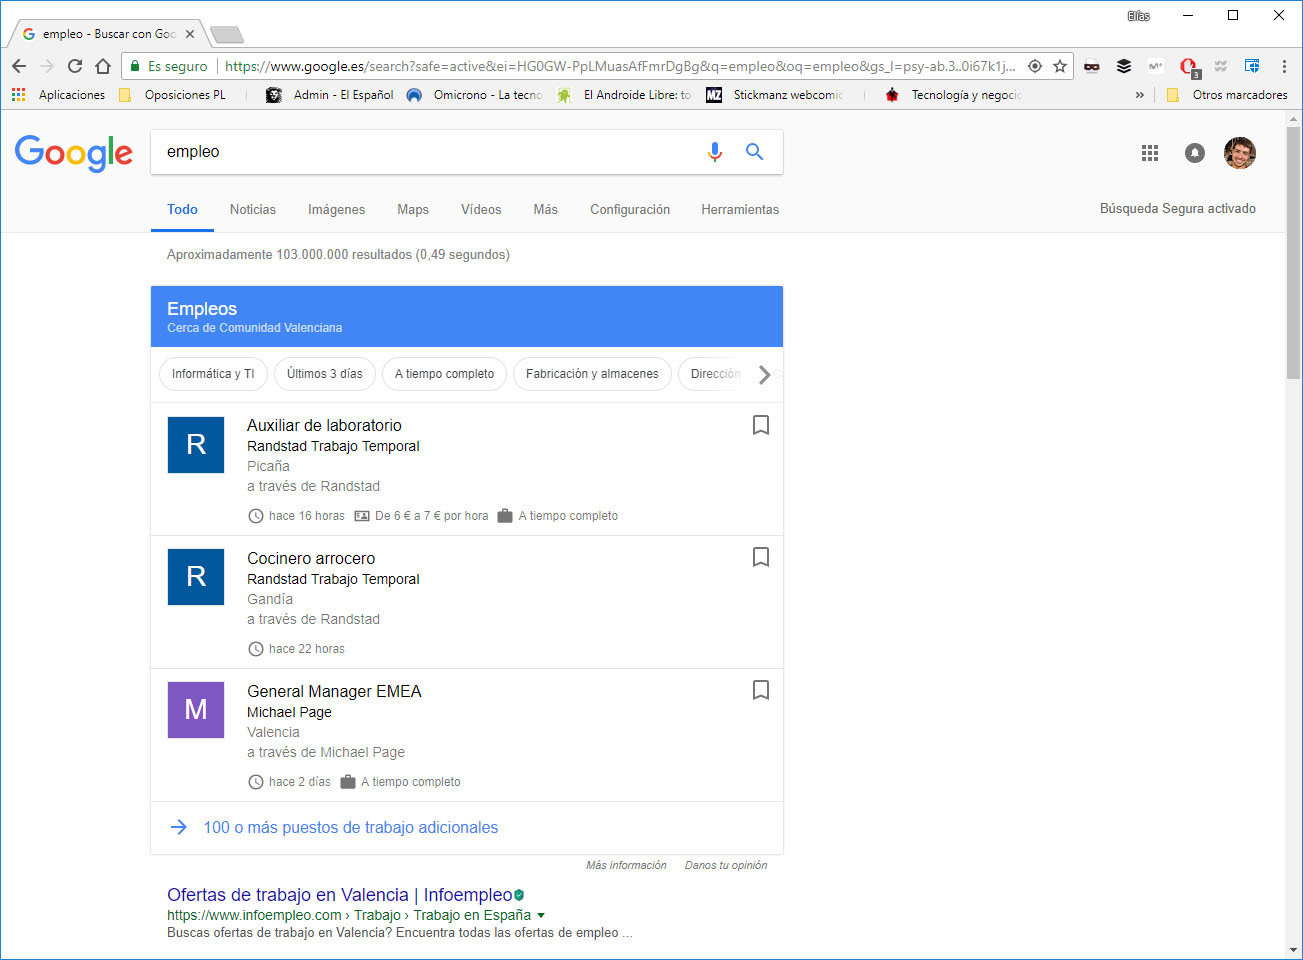The height and width of the screenshot is (960, 1303).
Task: Click the red extension icon showing badge 3
Action: coord(1188,66)
